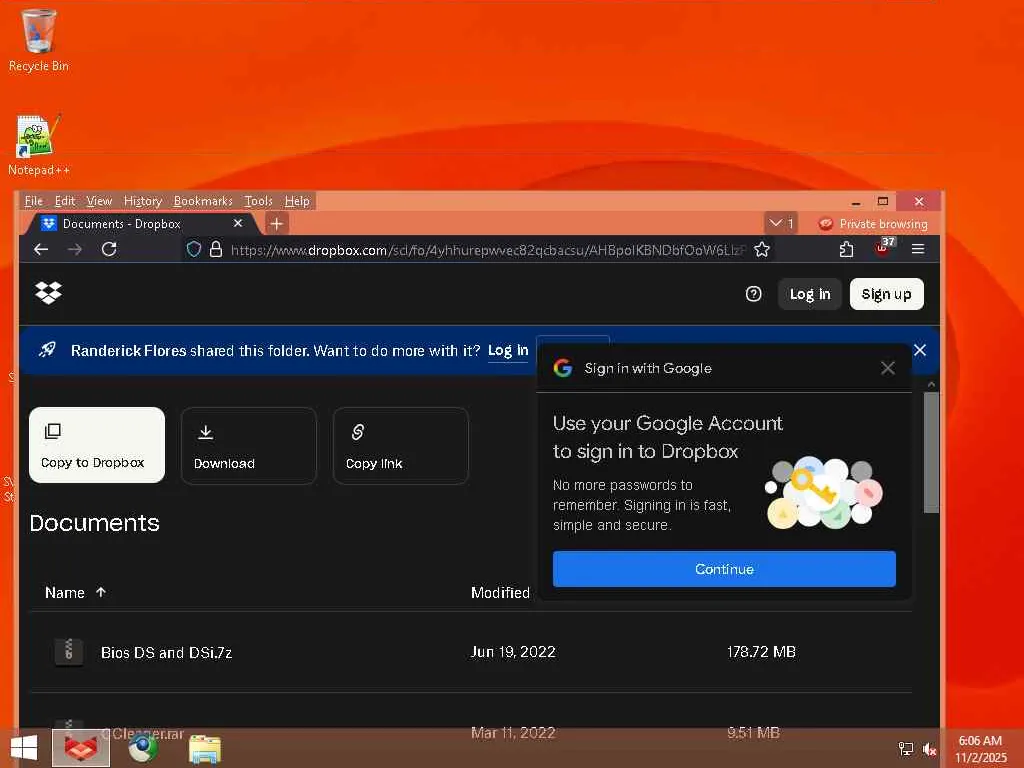
Task: Open the Bookmarks menu
Action: pos(203,201)
